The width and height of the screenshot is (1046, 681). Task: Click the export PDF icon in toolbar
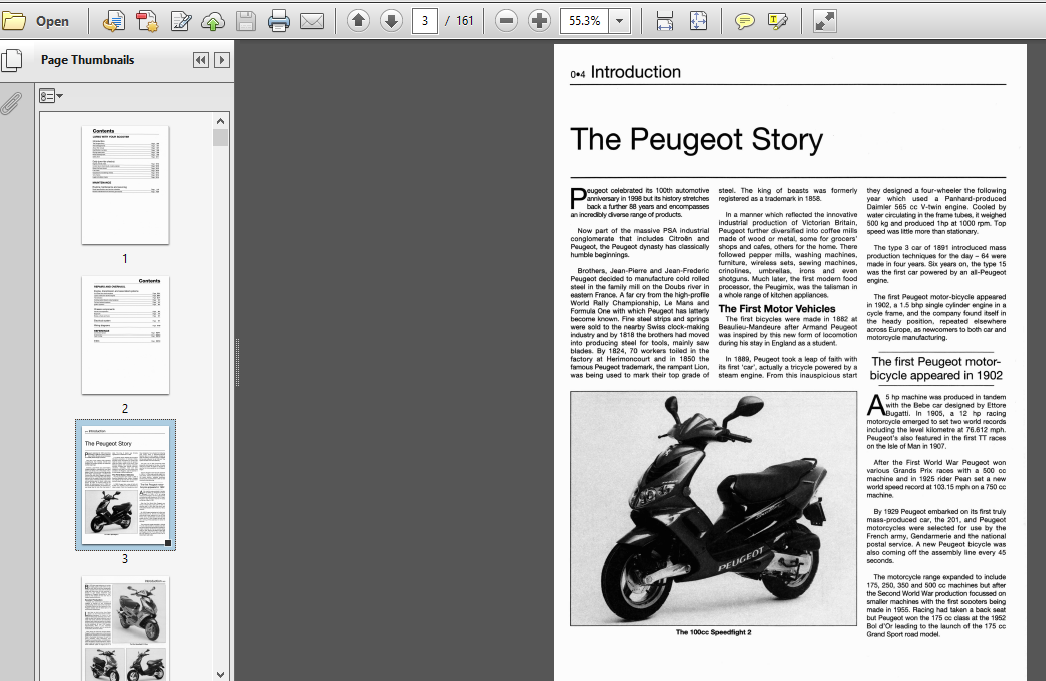click(x=113, y=21)
